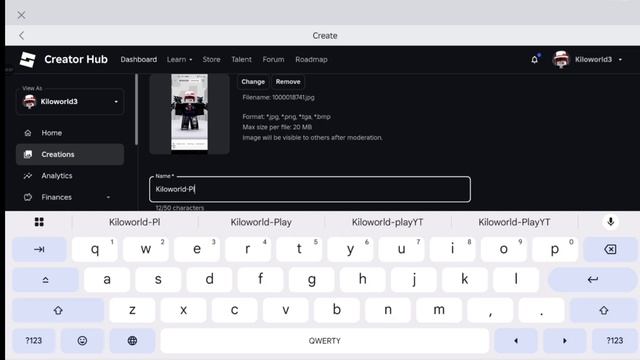Open the emoji keyboard

(x=82, y=341)
